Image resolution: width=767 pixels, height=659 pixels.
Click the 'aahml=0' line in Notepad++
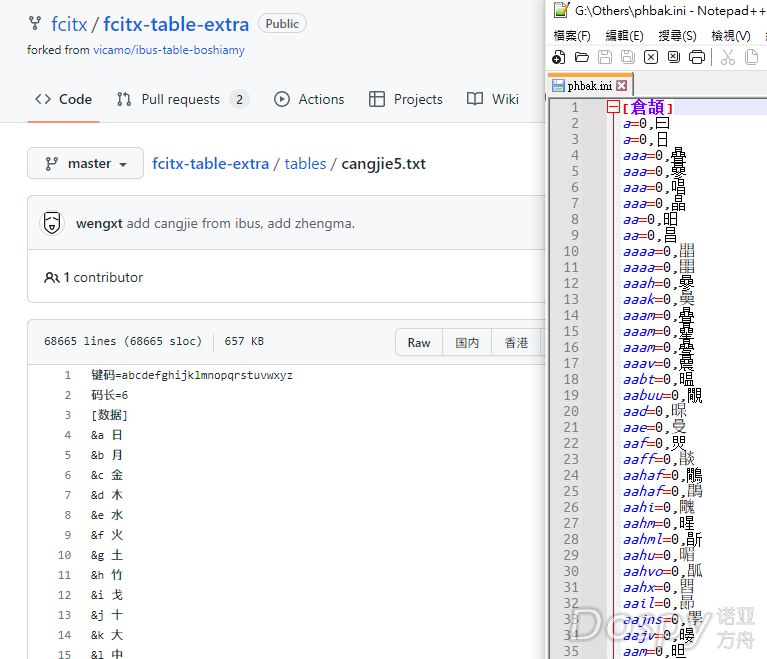point(663,539)
